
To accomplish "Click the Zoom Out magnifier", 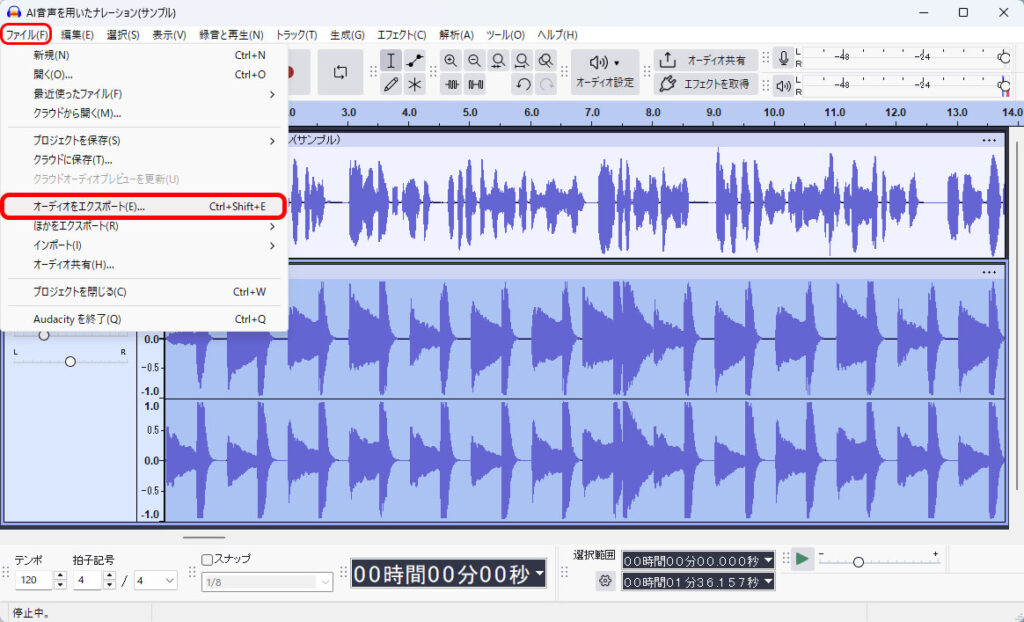I will pos(474,61).
